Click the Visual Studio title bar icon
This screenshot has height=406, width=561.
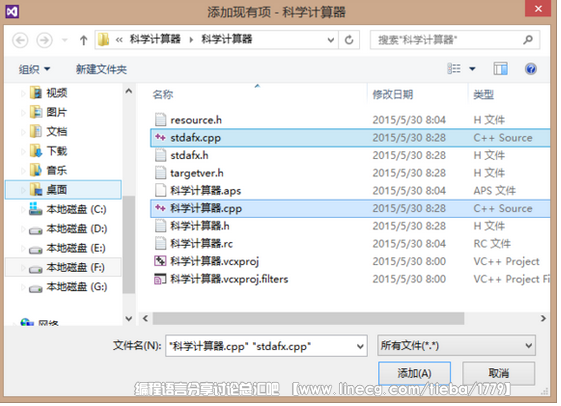click(12, 11)
